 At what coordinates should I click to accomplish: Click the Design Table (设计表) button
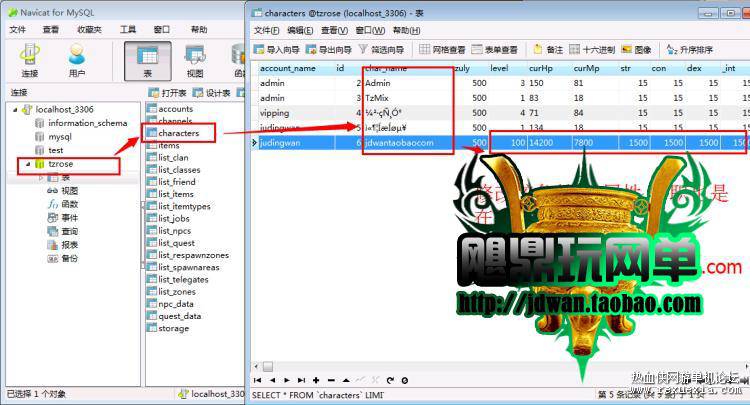tap(212, 93)
